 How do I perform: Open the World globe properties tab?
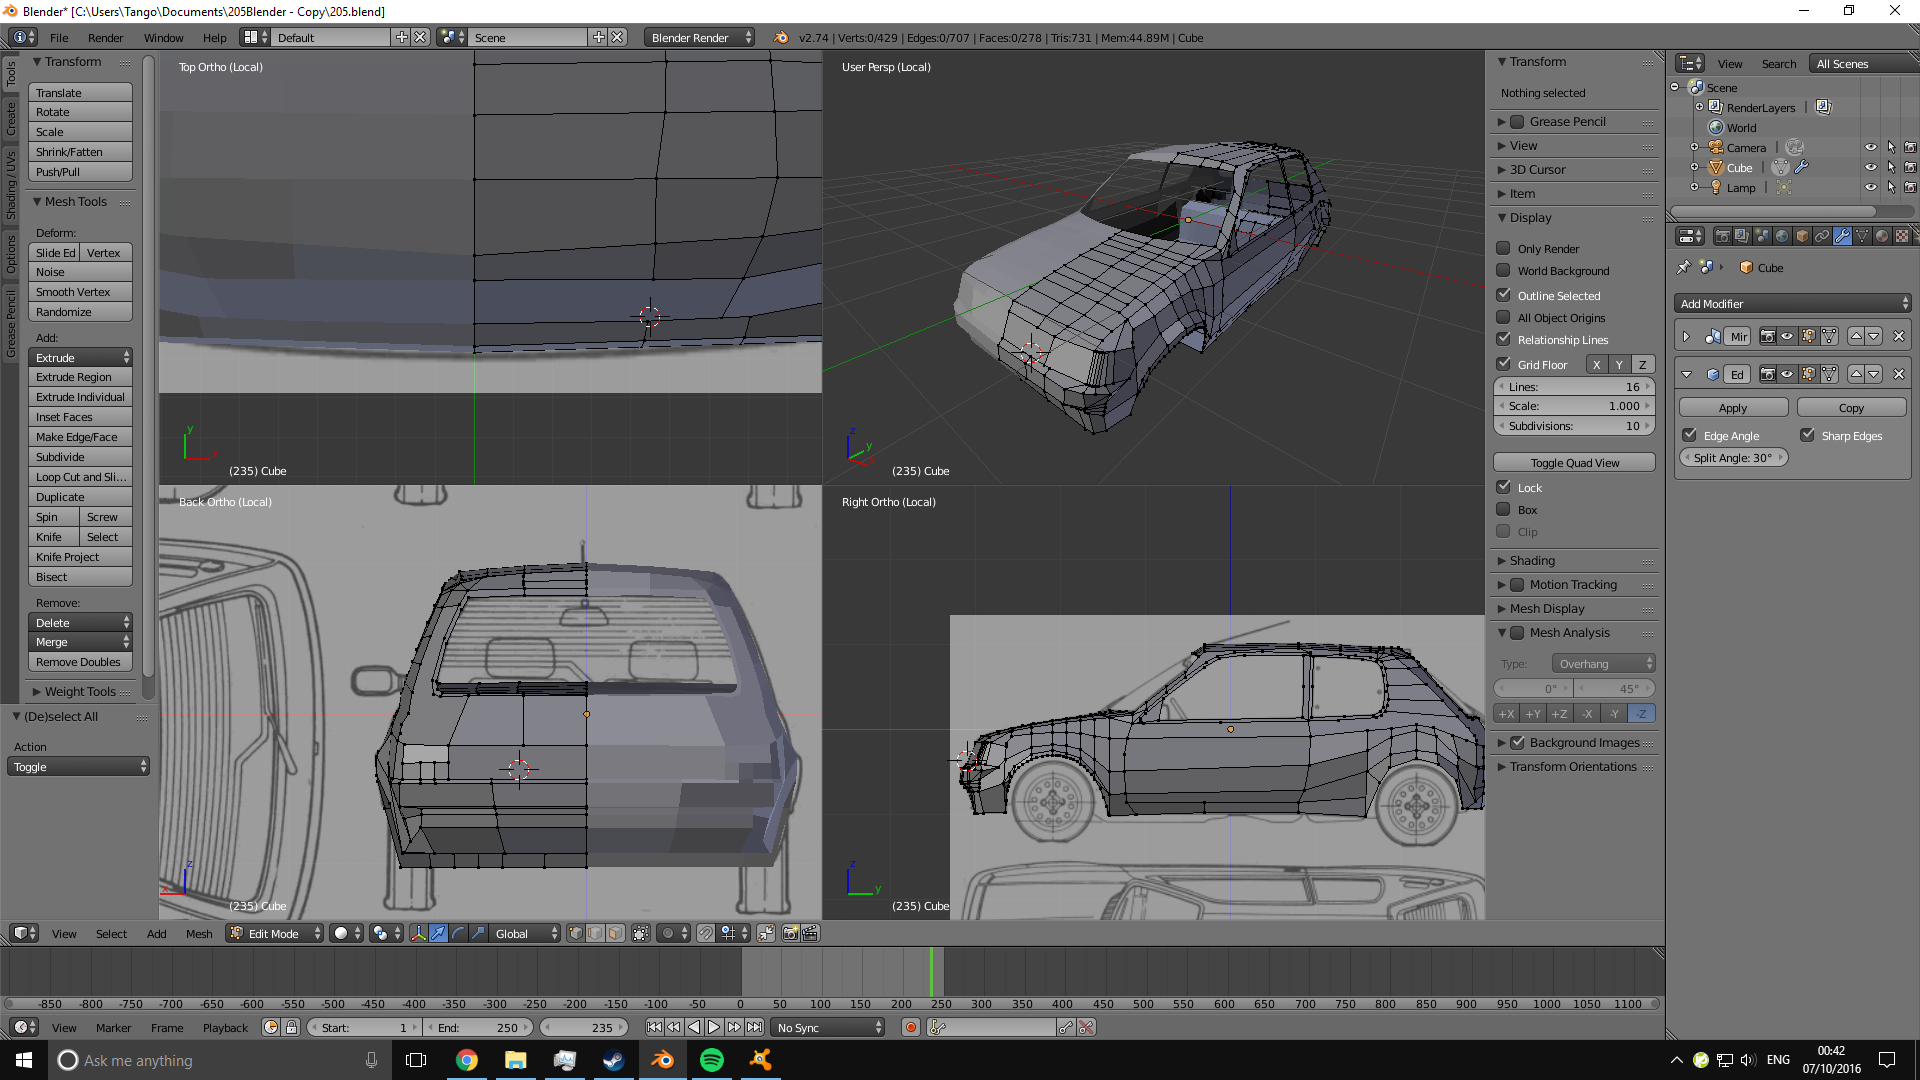click(1782, 236)
